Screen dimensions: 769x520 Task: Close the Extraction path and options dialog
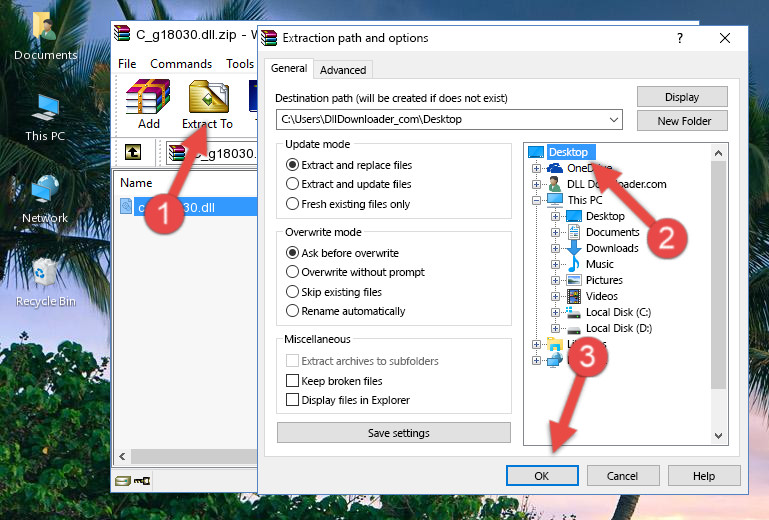coord(725,38)
